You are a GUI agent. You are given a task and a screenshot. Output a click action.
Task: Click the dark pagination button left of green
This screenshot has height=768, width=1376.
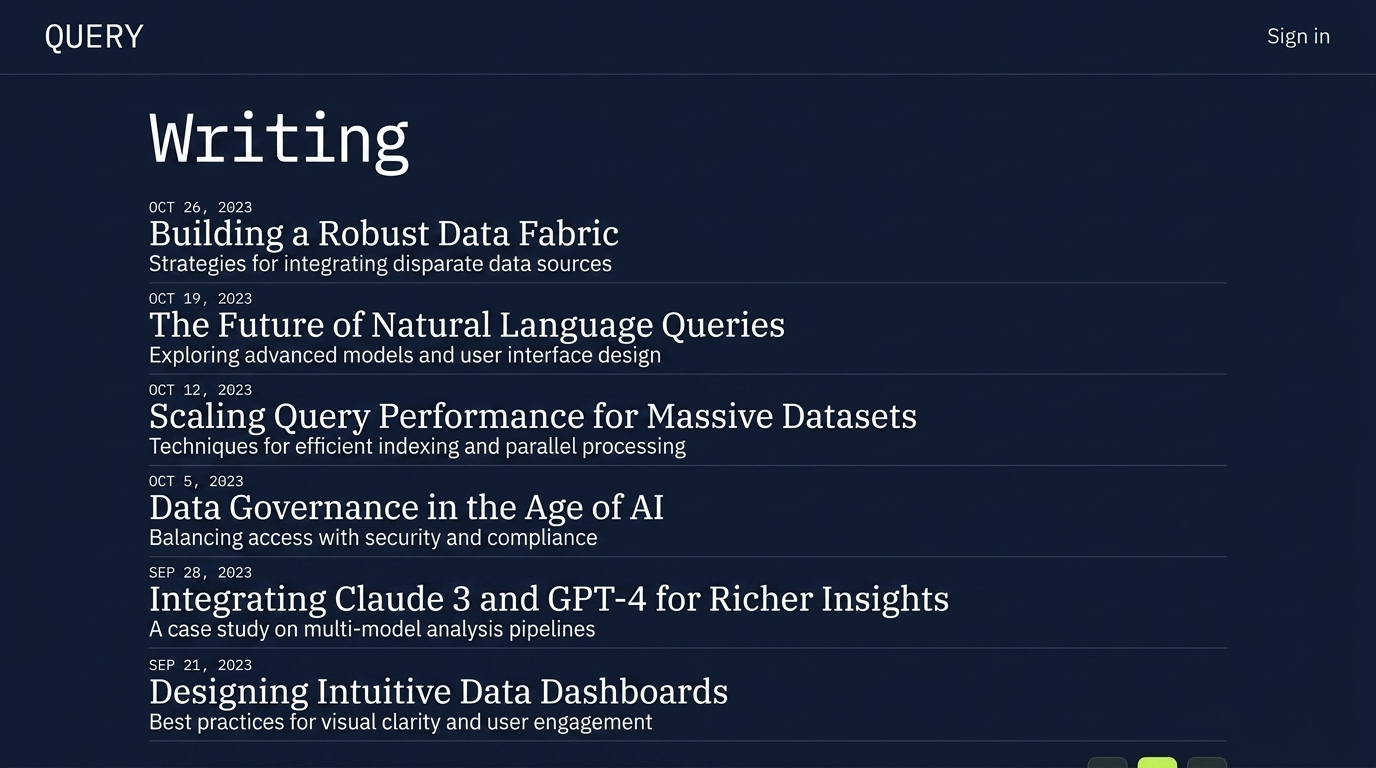pos(1107,763)
